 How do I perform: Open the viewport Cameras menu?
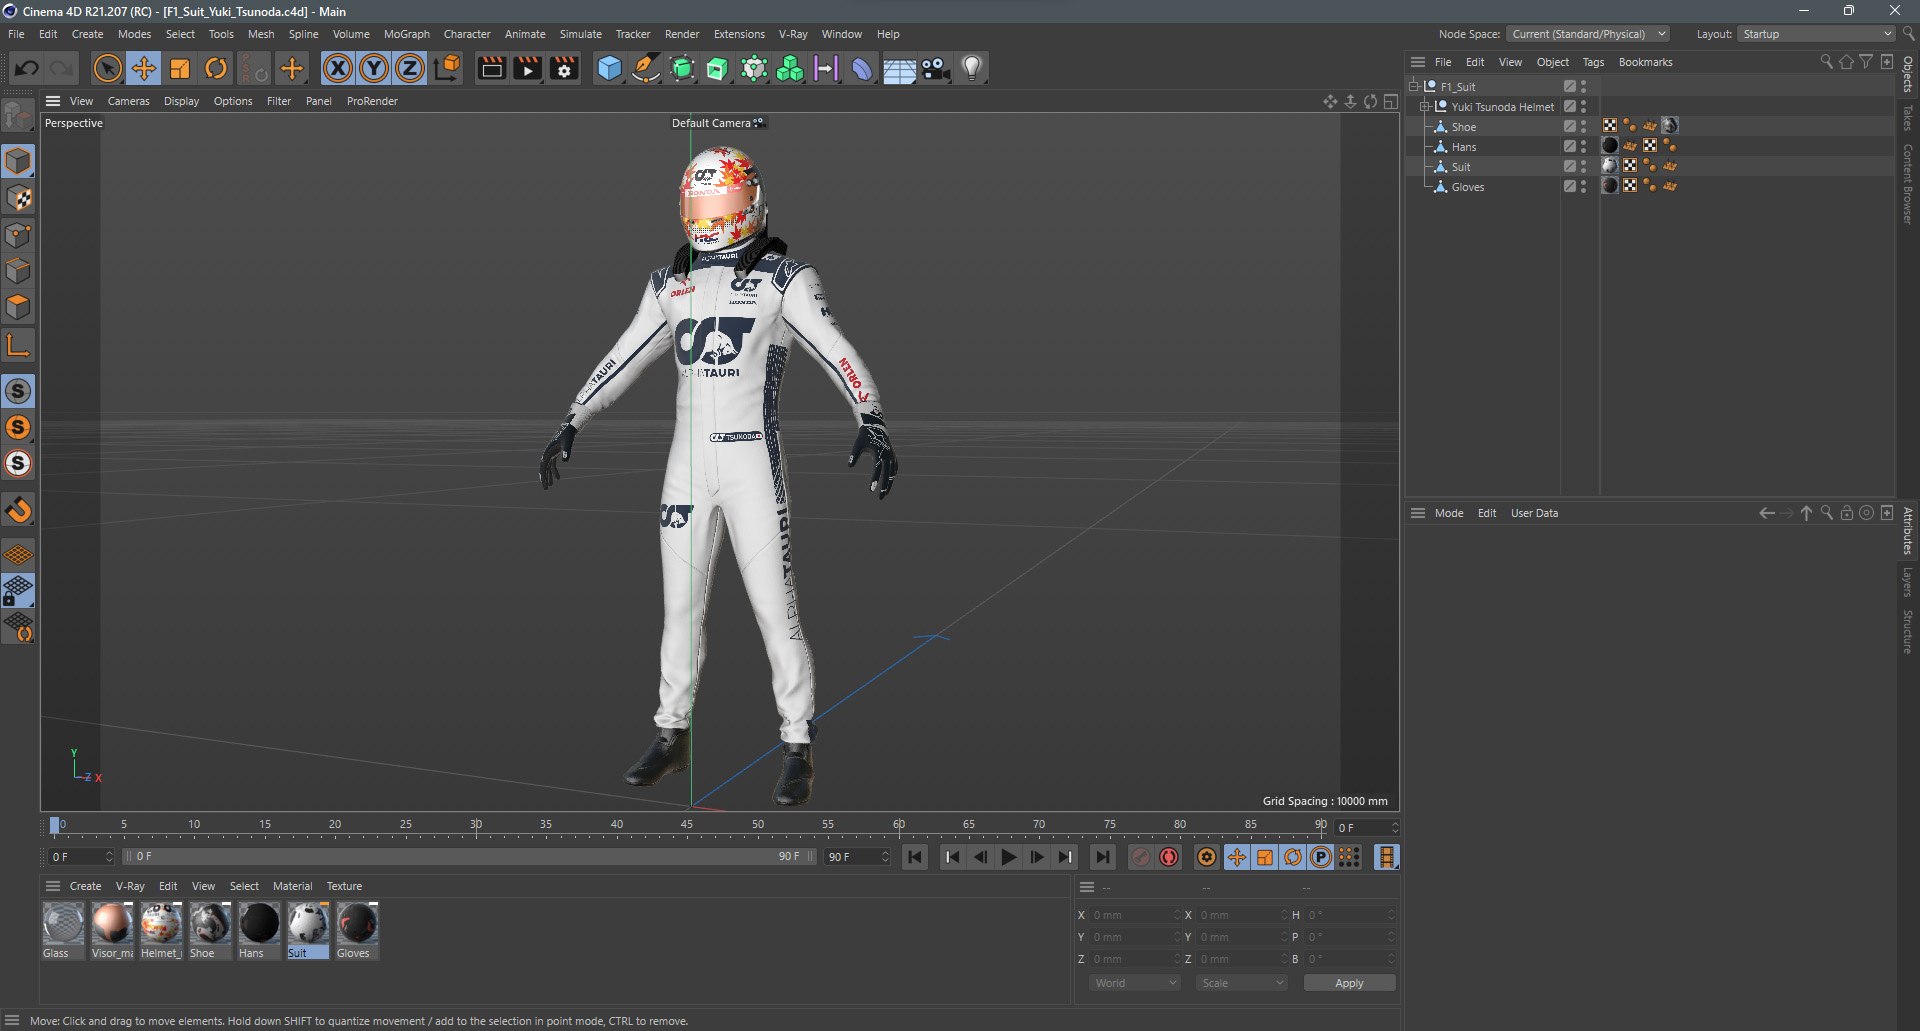[x=128, y=101]
